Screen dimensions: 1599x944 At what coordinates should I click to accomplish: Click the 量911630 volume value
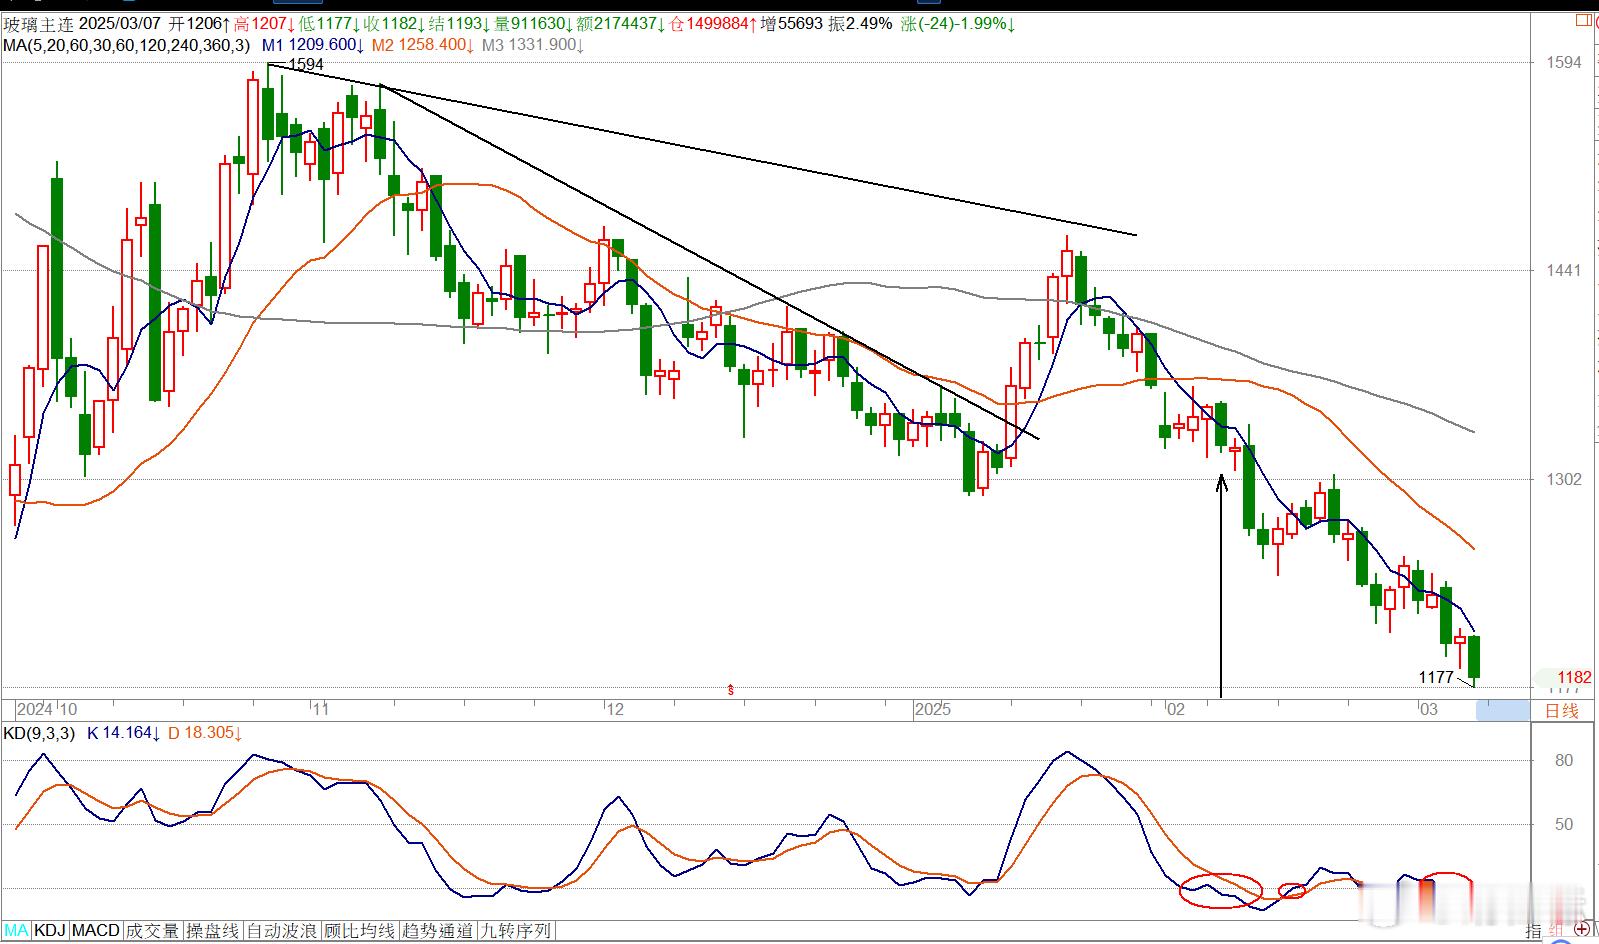(x=534, y=24)
